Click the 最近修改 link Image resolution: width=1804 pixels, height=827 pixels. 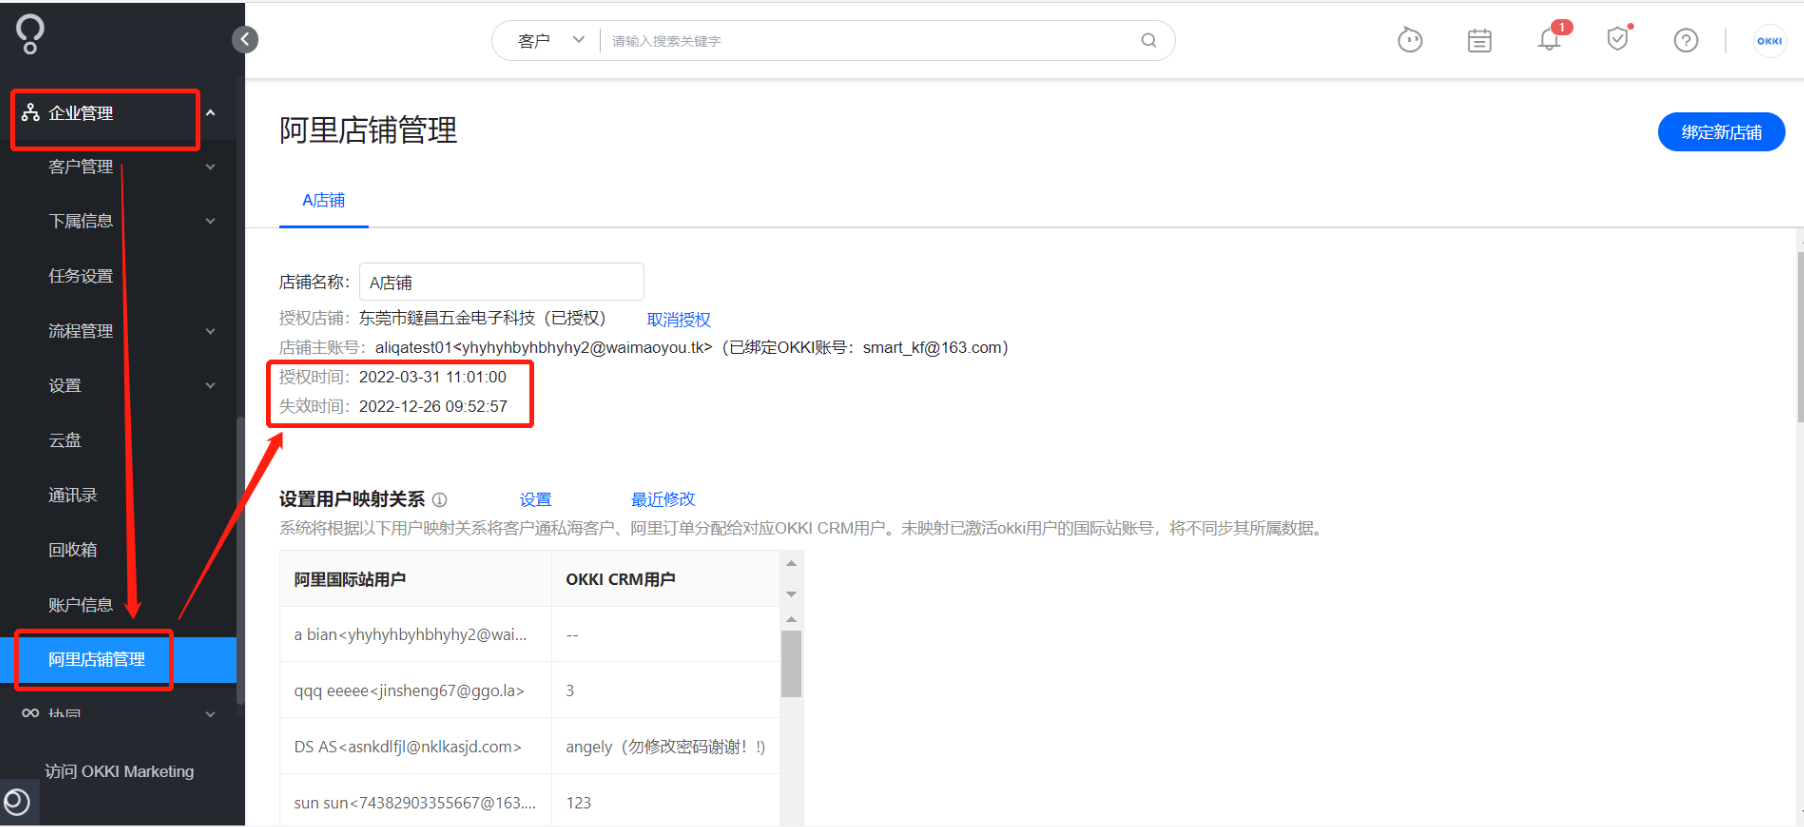[x=663, y=499]
